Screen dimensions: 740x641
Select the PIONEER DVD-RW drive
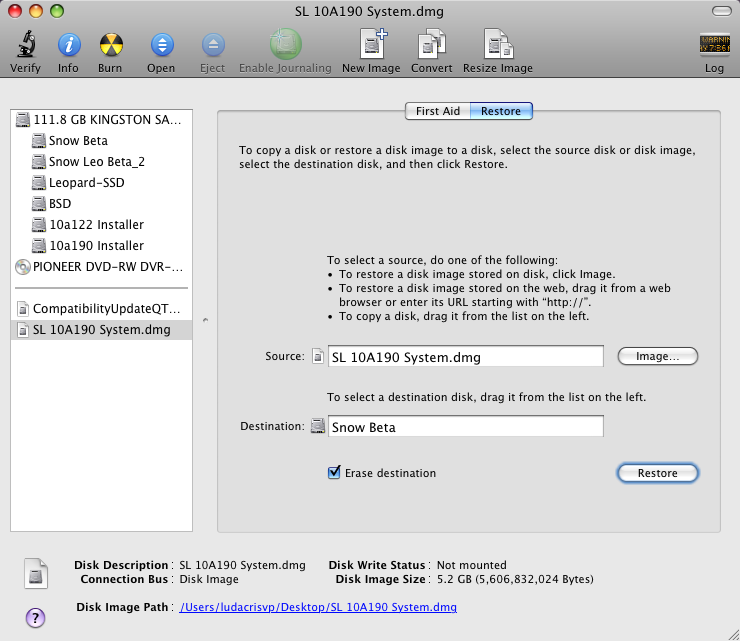(101, 267)
